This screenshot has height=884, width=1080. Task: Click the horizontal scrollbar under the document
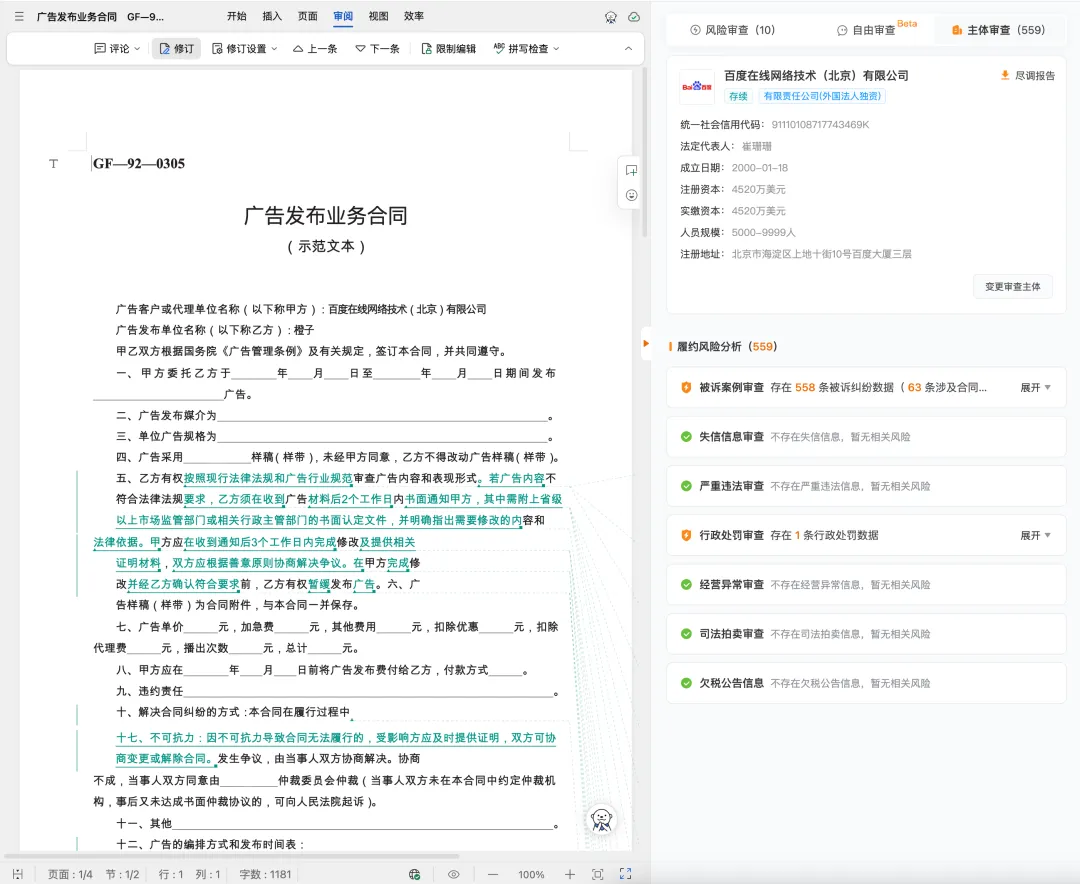click(232, 856)
